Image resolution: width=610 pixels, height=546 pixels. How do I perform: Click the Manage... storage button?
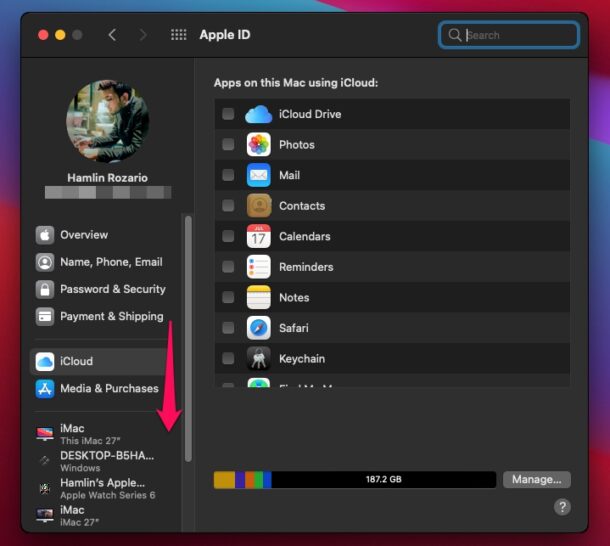coord(536,479)
